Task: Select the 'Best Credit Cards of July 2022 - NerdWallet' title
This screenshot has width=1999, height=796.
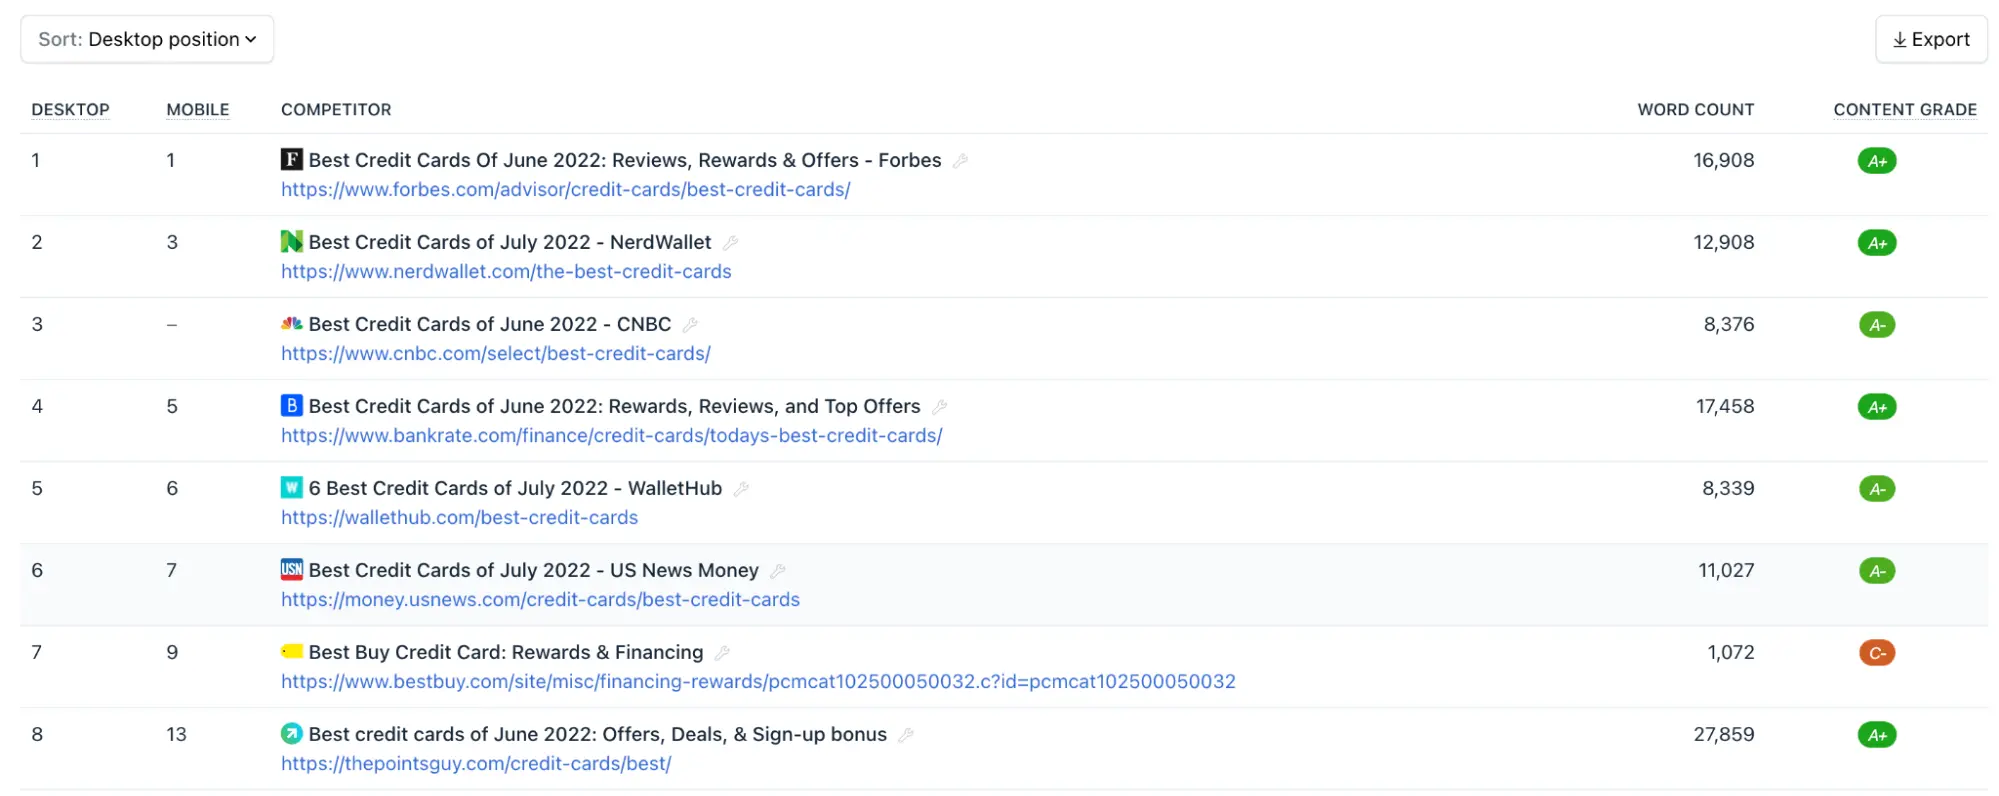Action: (x=510, y=242)
